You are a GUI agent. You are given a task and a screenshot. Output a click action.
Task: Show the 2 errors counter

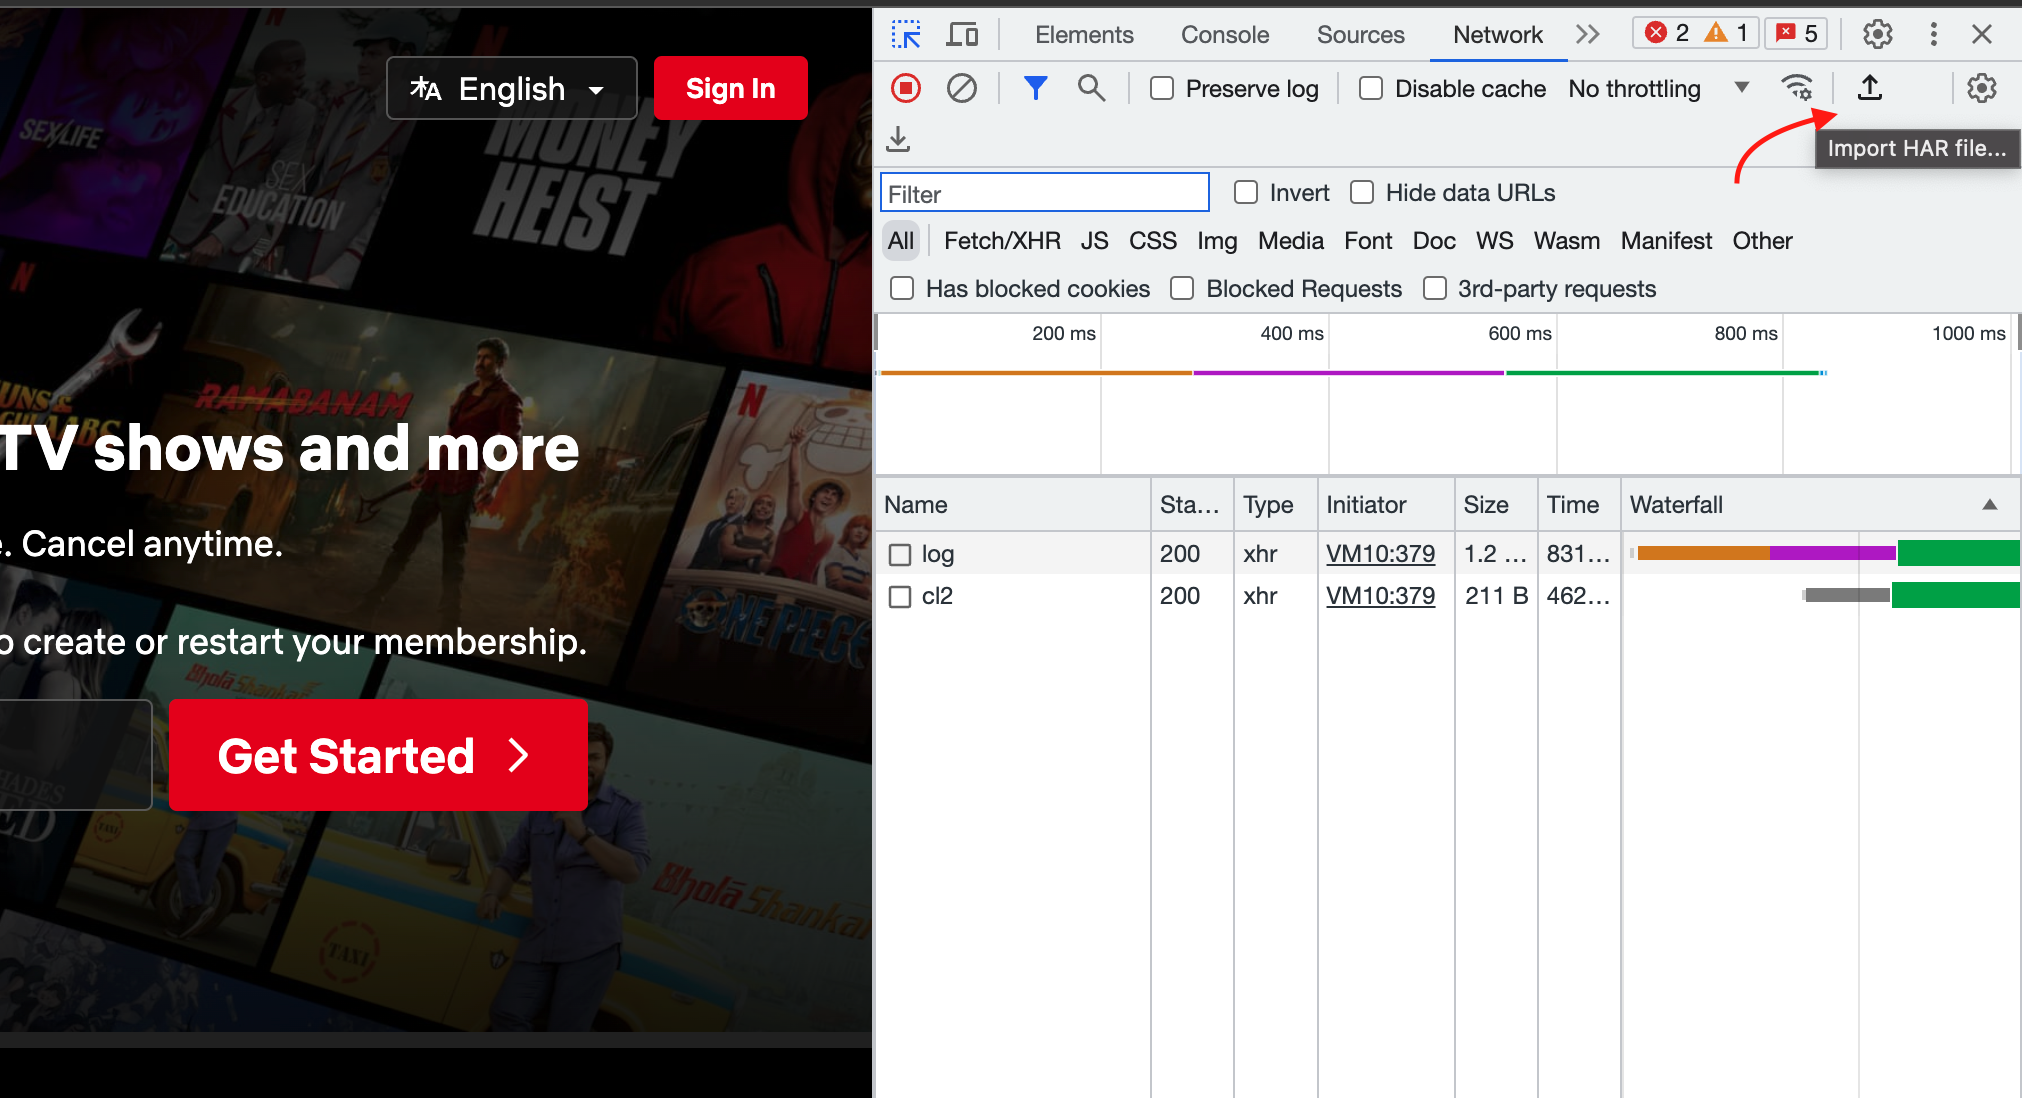tap(1667, 33)
